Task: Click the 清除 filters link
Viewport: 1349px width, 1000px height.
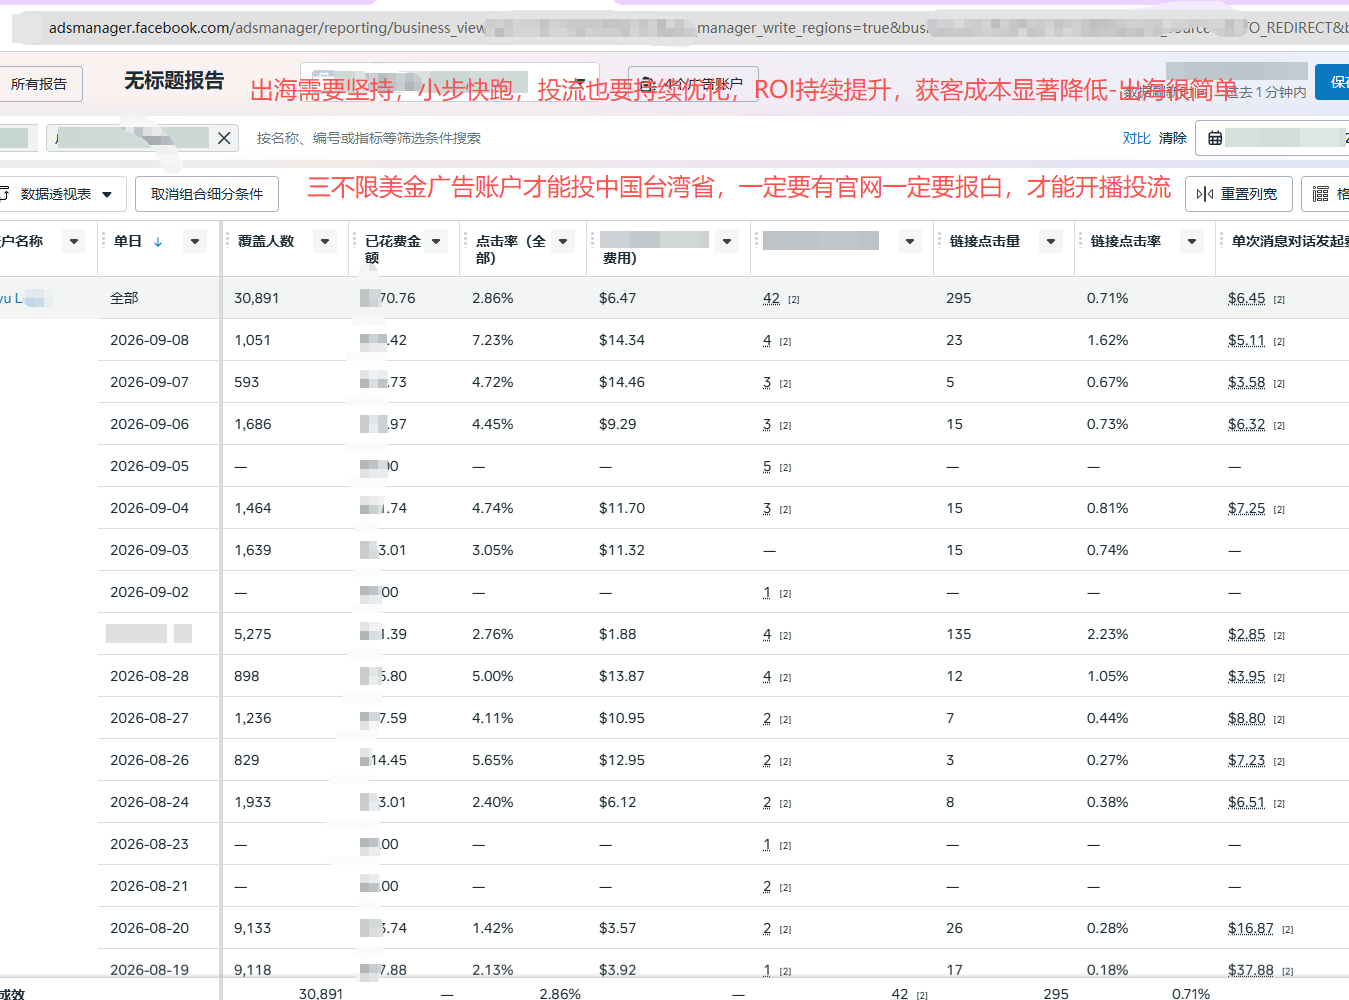Action: pyautogui.click(x=1173, y=138)
